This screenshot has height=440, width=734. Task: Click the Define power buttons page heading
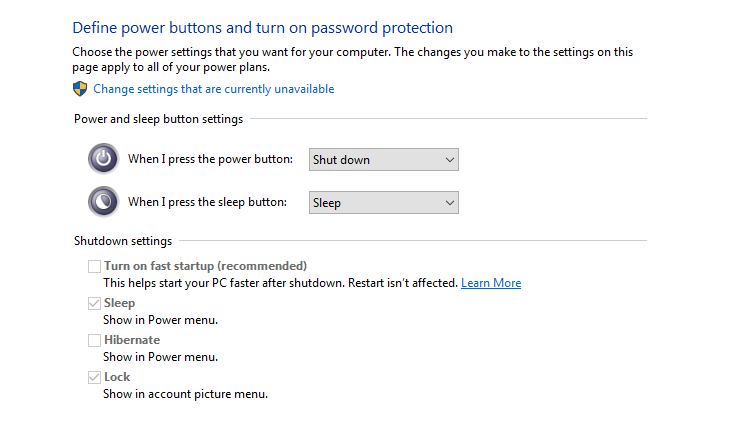pyautogui.click(x=262, y=28)
